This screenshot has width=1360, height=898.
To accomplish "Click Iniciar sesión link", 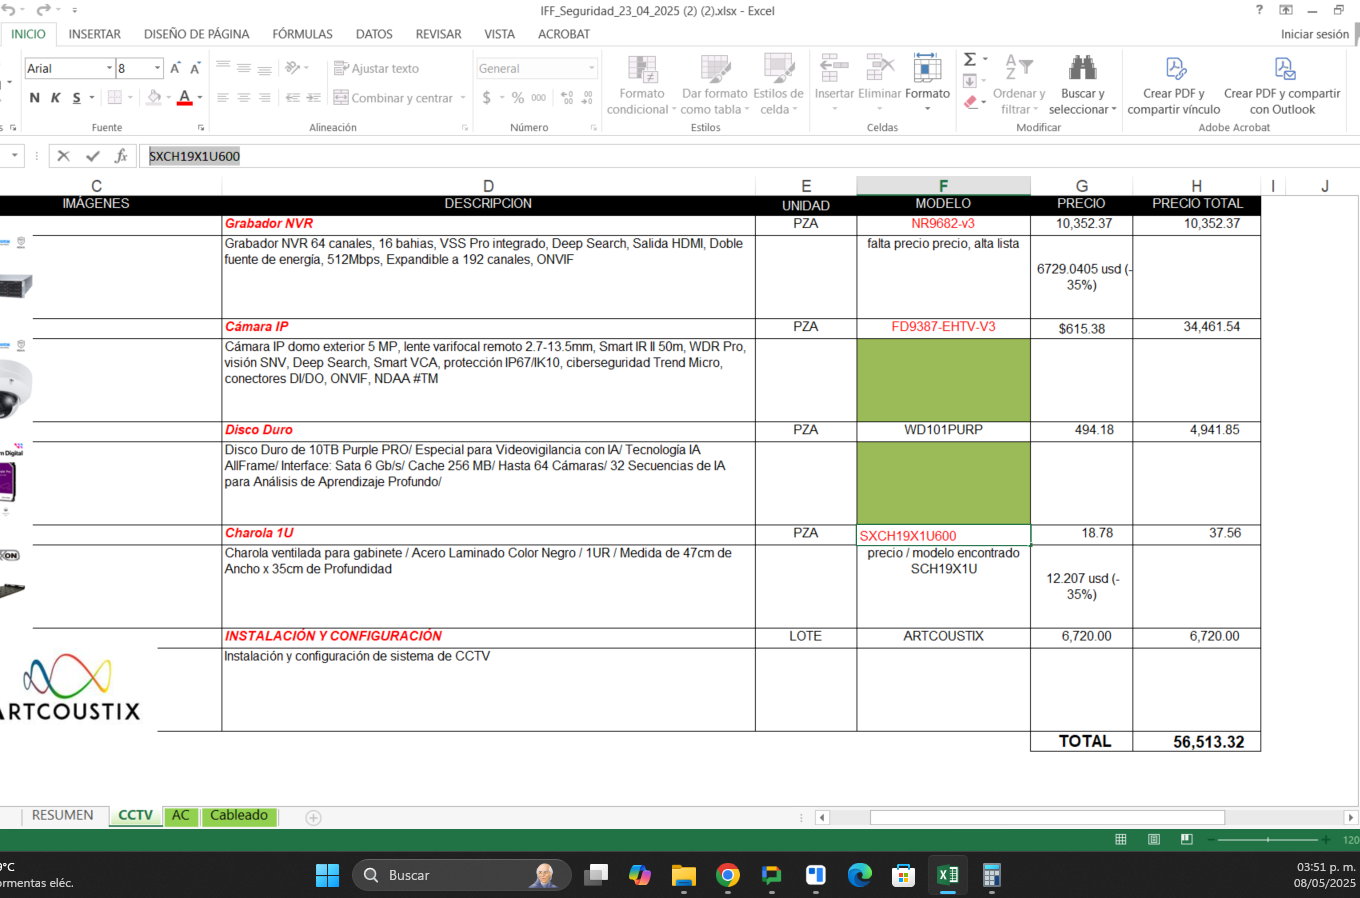I will click(1315, 34).
